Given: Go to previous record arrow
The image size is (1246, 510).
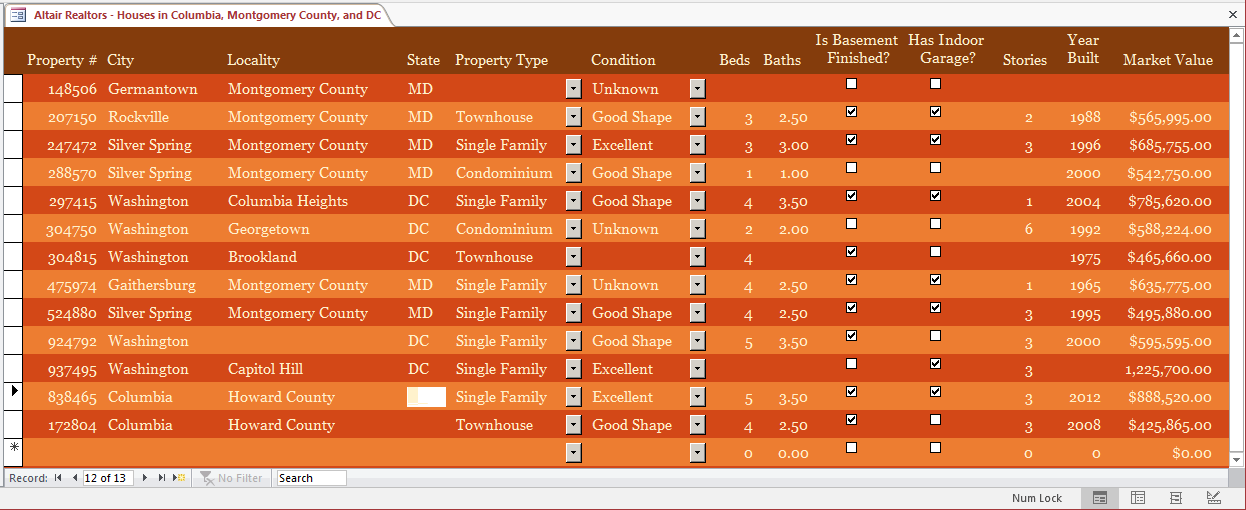Looking at the screenshot, I should (74, 478).
